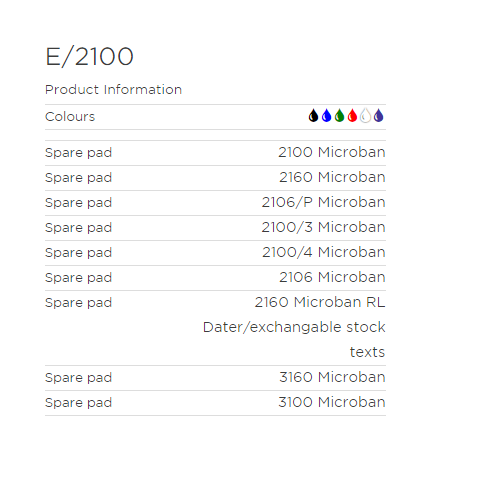Click the E/2100 product title
The image size is (500, 498).
click(x=89, y=57)
